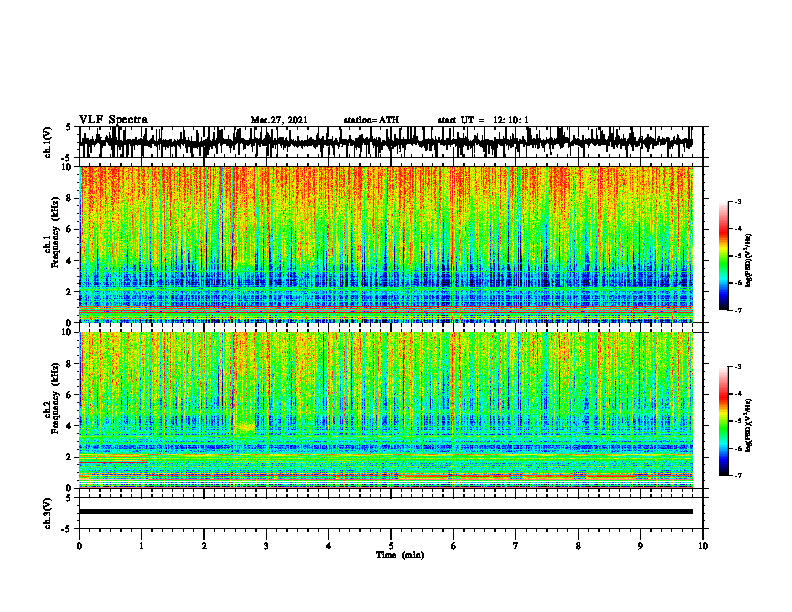Click the ch.2 color bar "log(PSD)" unit label
This screenshot has width=792, height=612.
(749, 425)
